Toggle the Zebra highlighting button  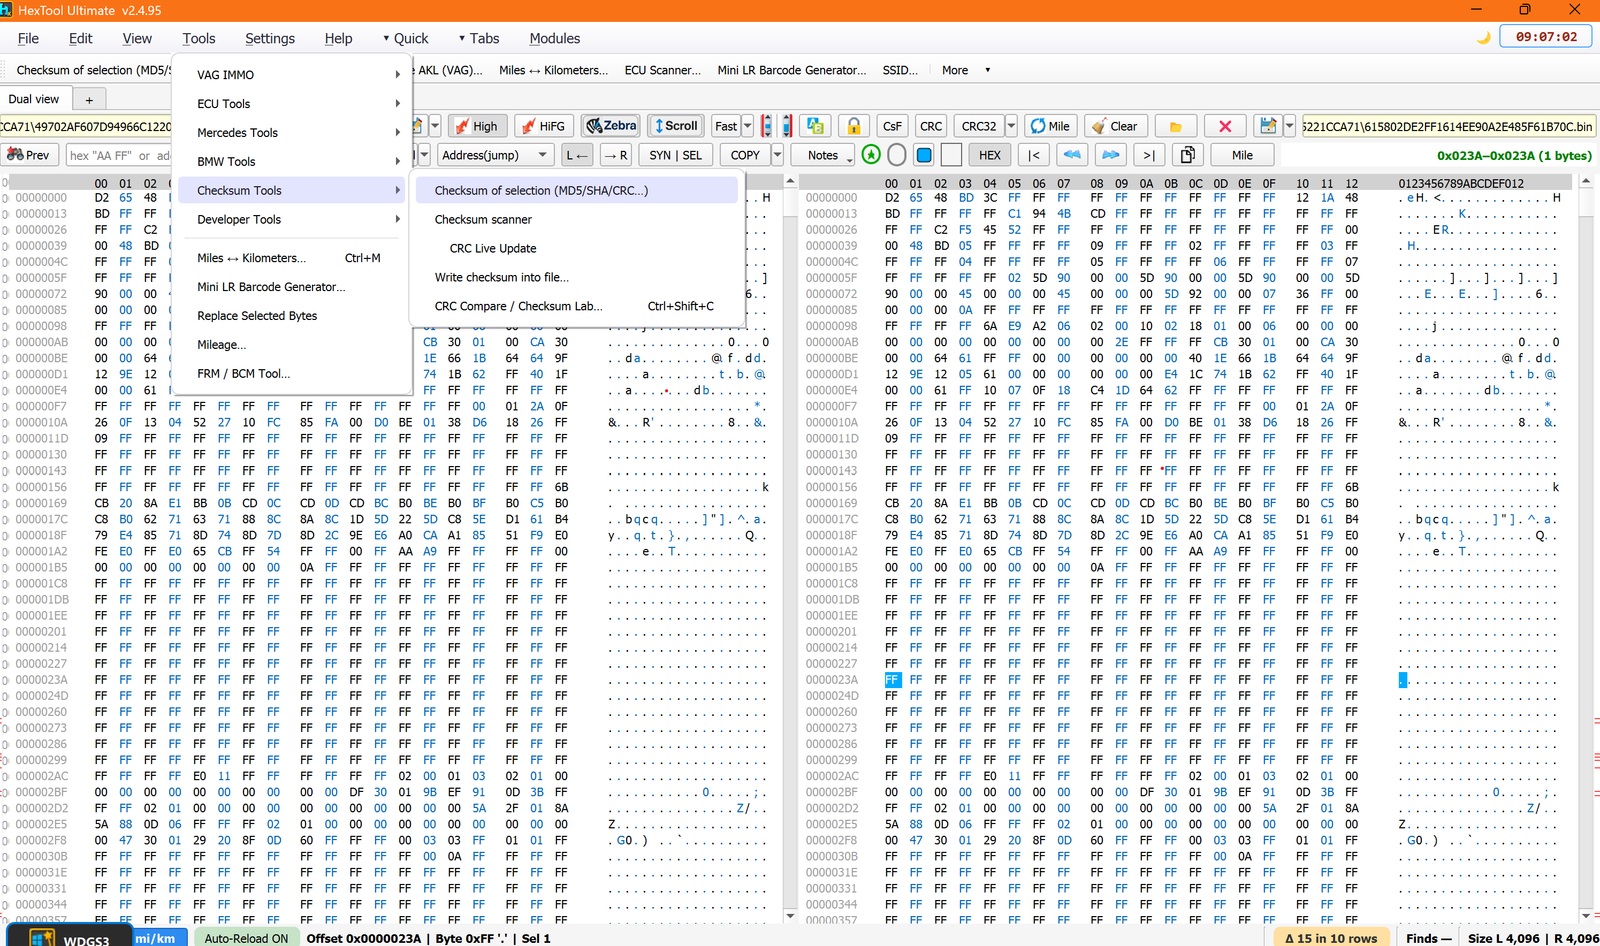pyautogui.click(x=611, y=126)
